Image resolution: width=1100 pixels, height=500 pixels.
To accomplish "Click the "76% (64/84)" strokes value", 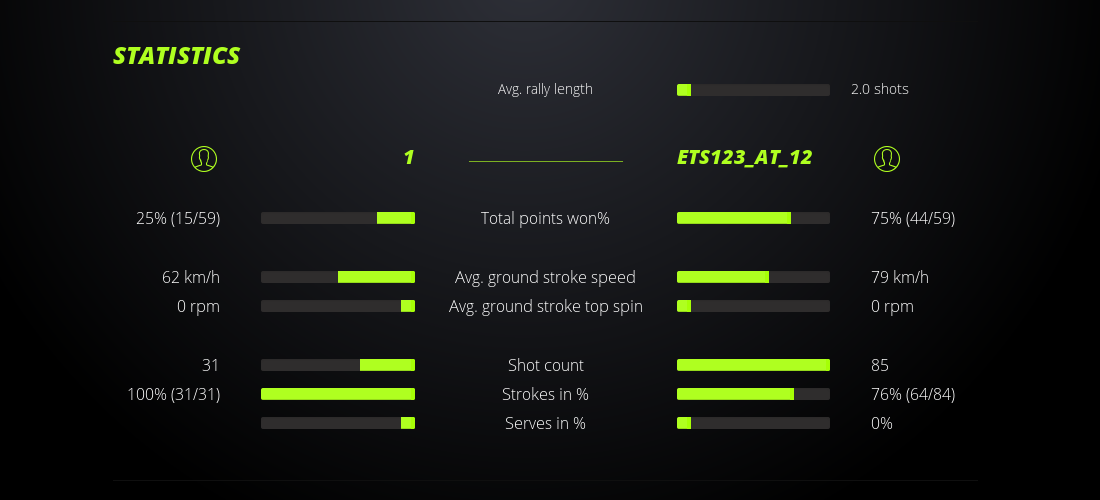I will click(x=913, y=394).
